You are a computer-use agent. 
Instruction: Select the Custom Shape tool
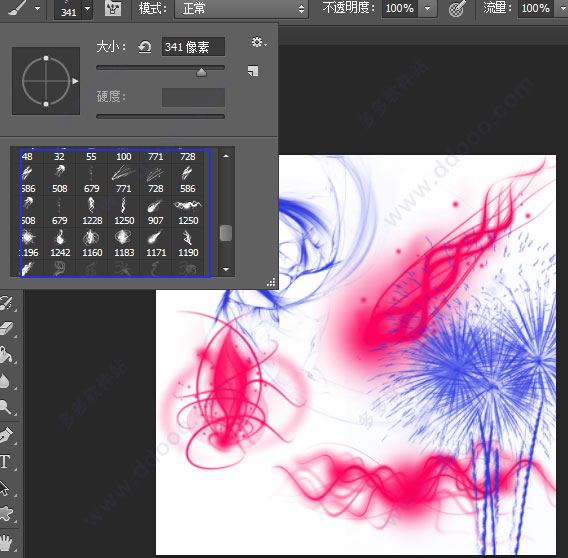(7, 514)
